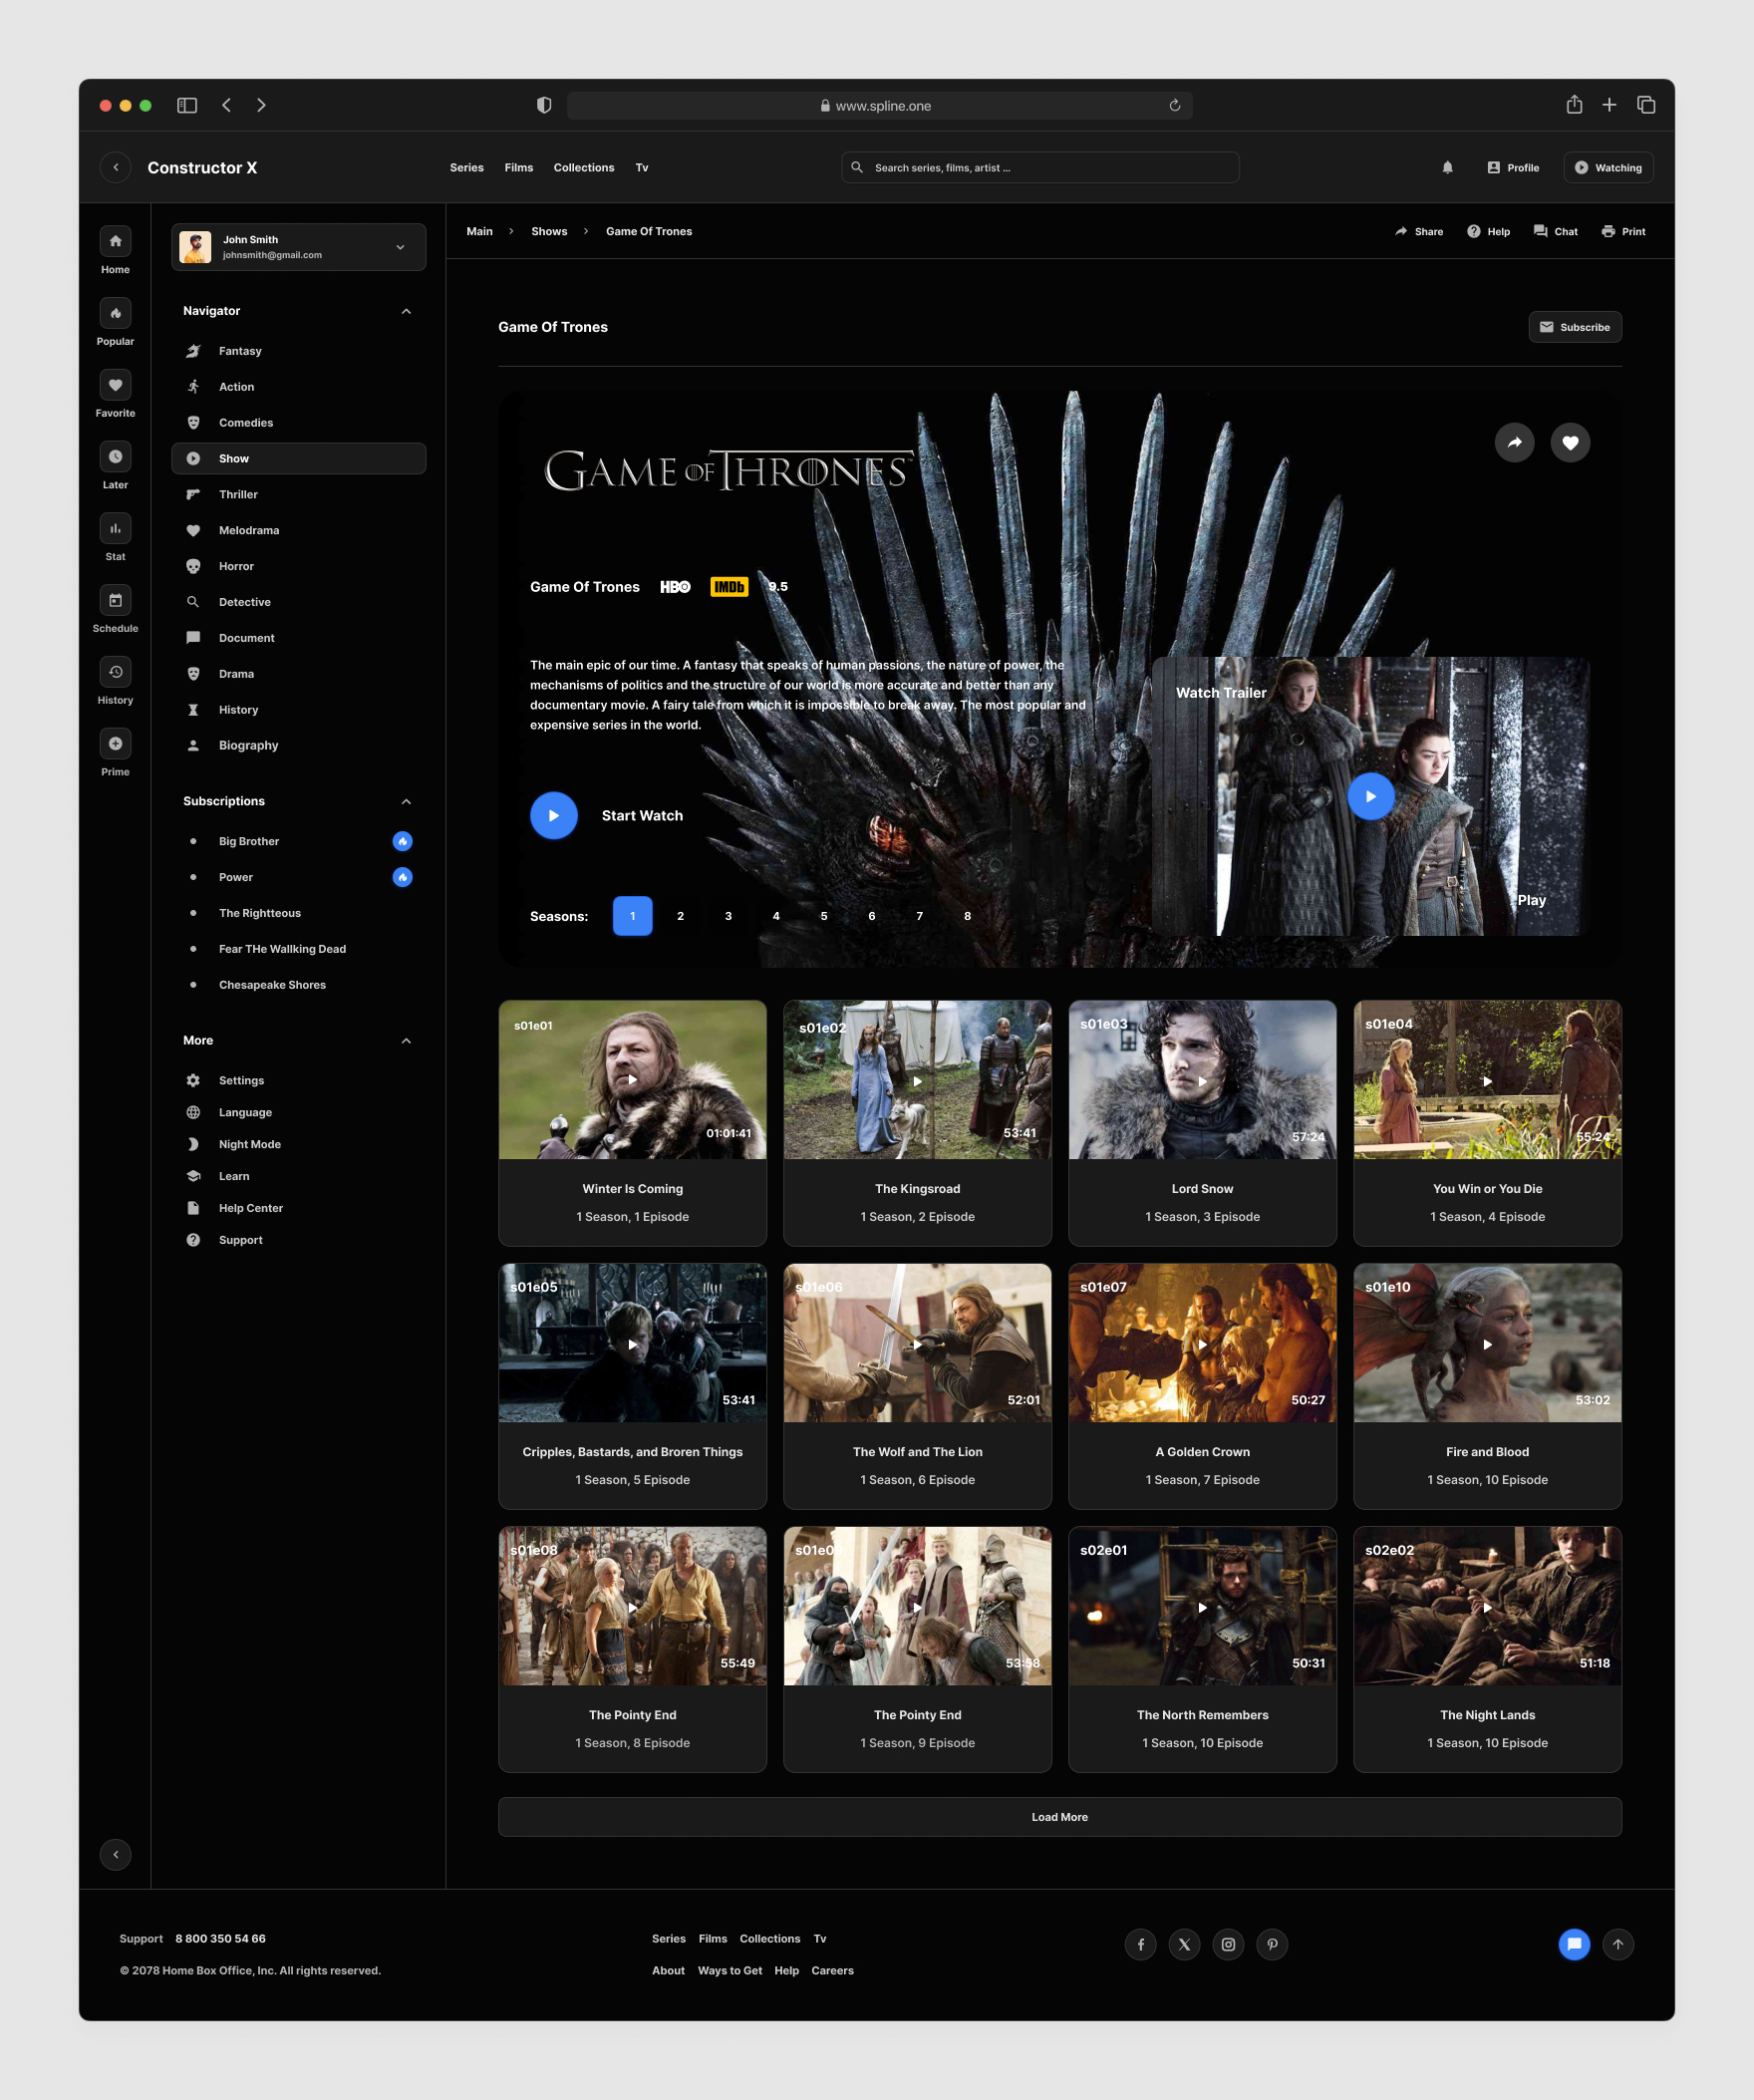
Task: Open the Prime plus icon
Action: point(115,744)
